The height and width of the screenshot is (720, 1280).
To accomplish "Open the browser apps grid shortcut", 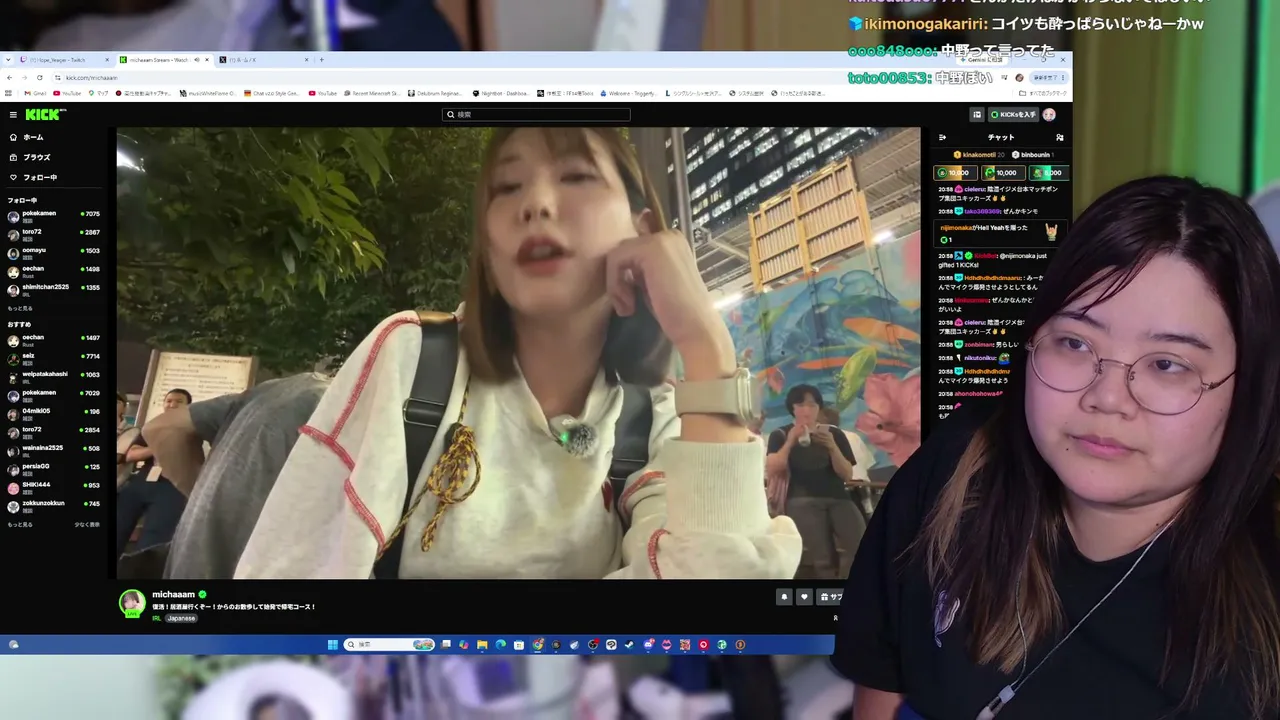I will (x=10, y=93).
